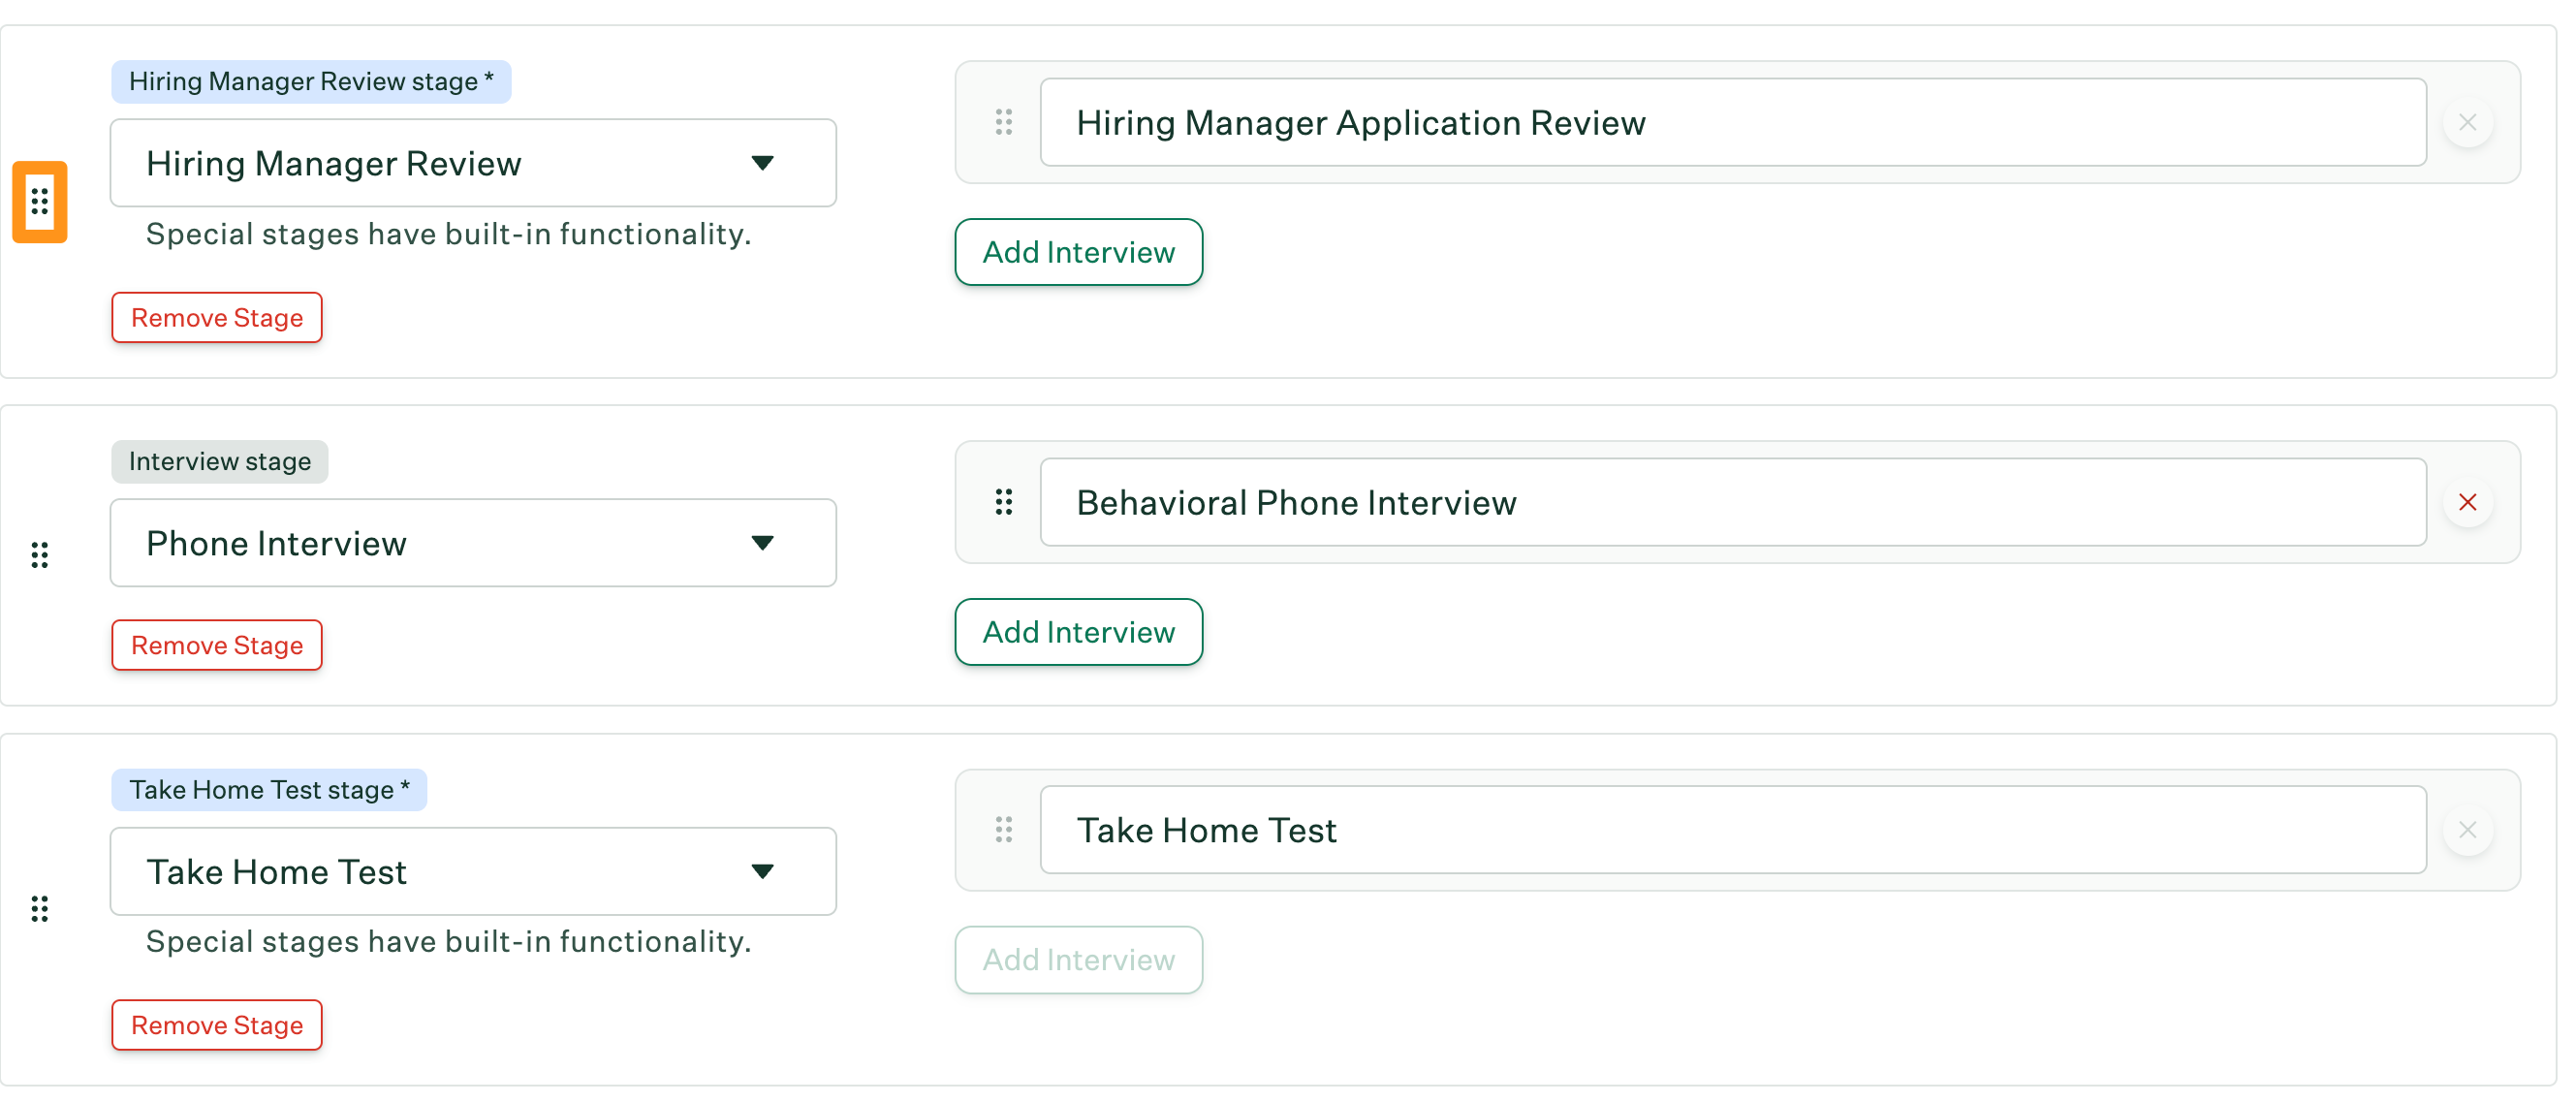Add Interview to Hiring Manager Review stage
2576x1103 pixels.
coord(1079,252)
